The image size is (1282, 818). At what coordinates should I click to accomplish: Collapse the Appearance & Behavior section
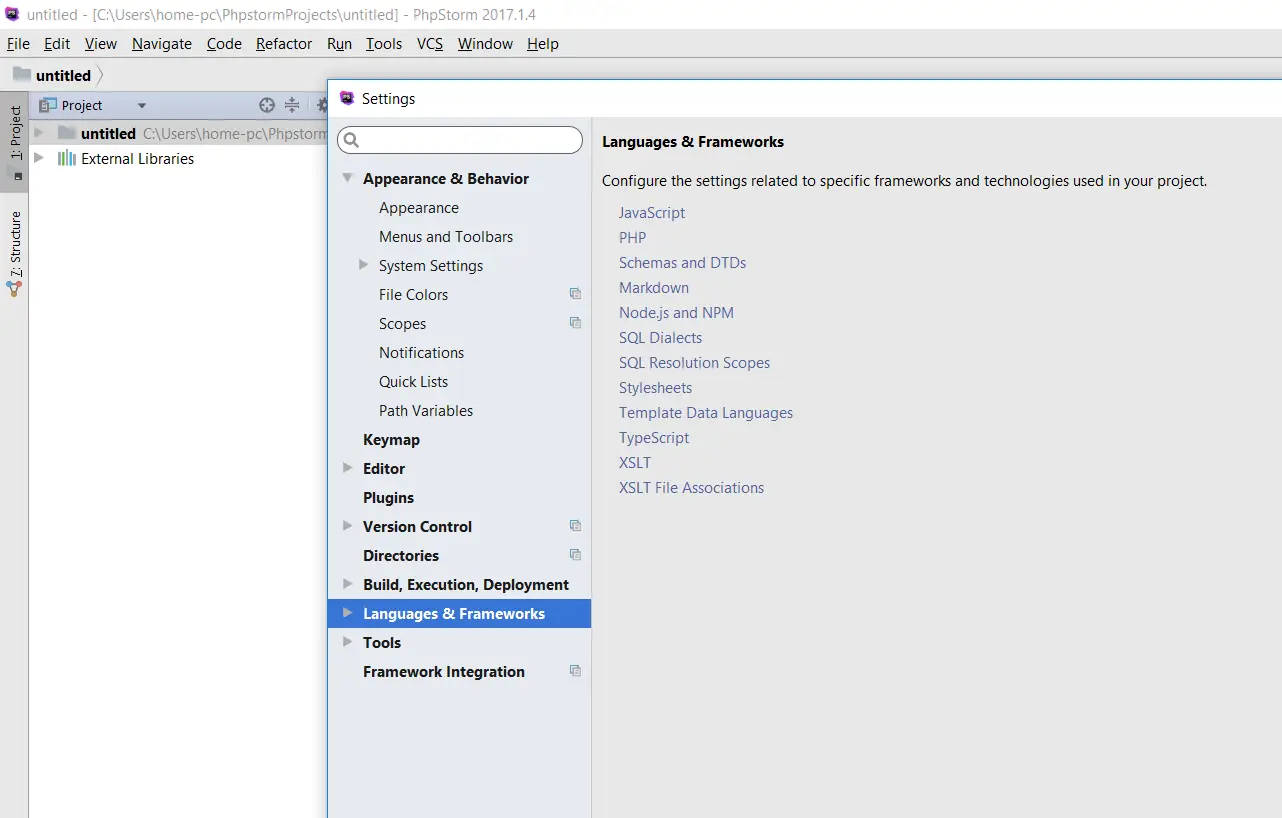[348, 178]
